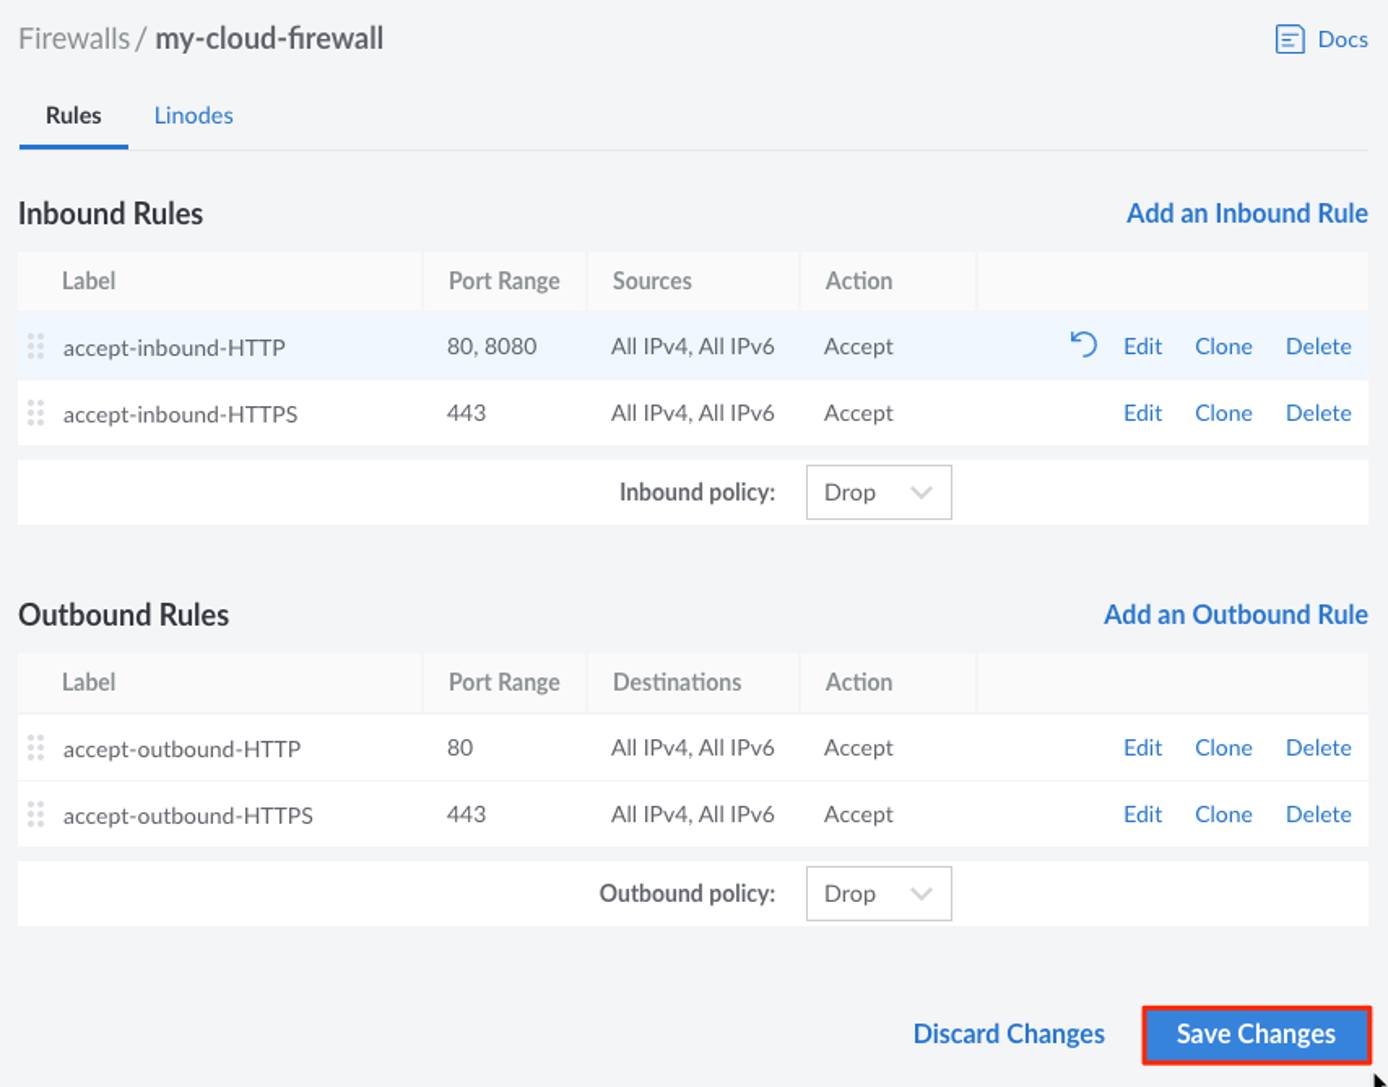Navigate back using the Firewalls breadcrumb
Screen dimensions: 1388x1087
(x=73, y=39)
